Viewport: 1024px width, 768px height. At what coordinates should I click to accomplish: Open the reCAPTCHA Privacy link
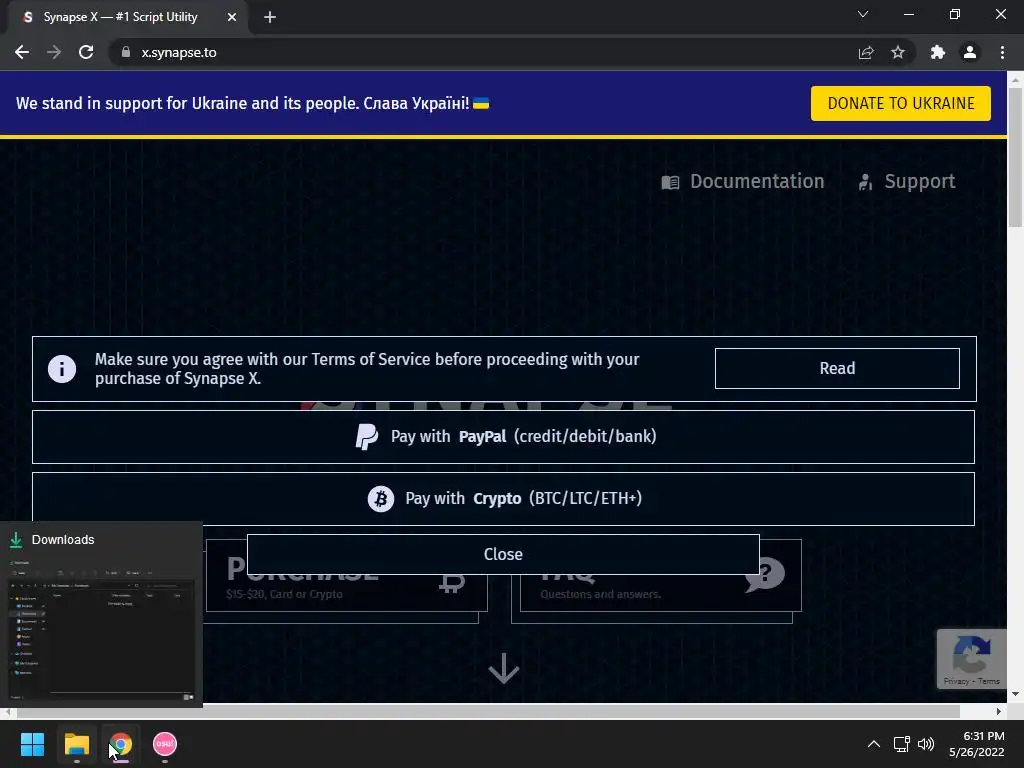click(x=956, y=681)
